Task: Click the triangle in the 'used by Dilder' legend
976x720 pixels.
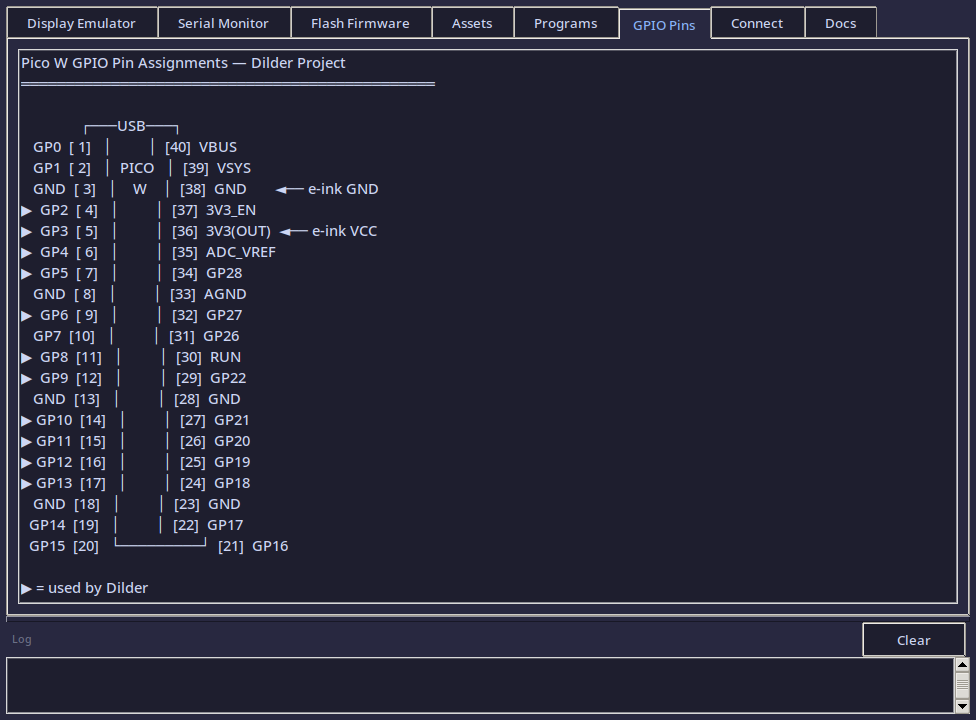Action: [x=27, y=588]
